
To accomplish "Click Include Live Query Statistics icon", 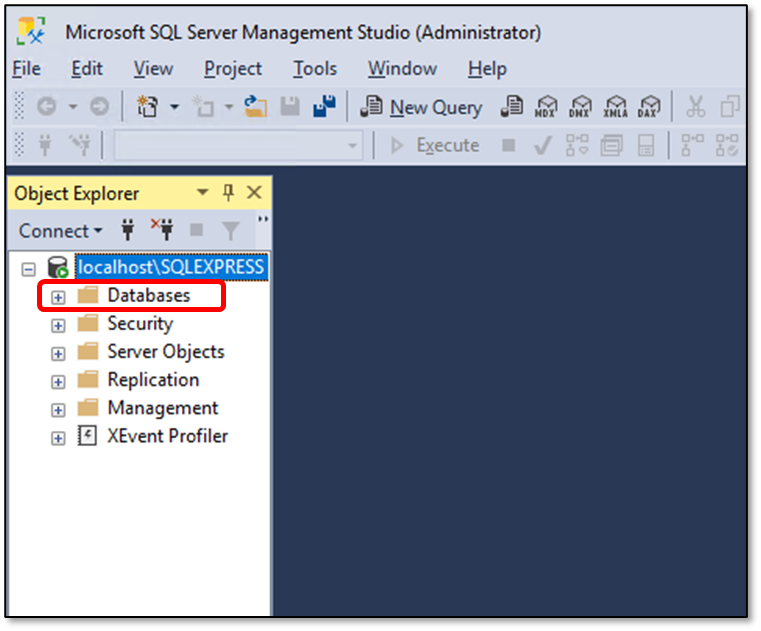I will 727,145.
